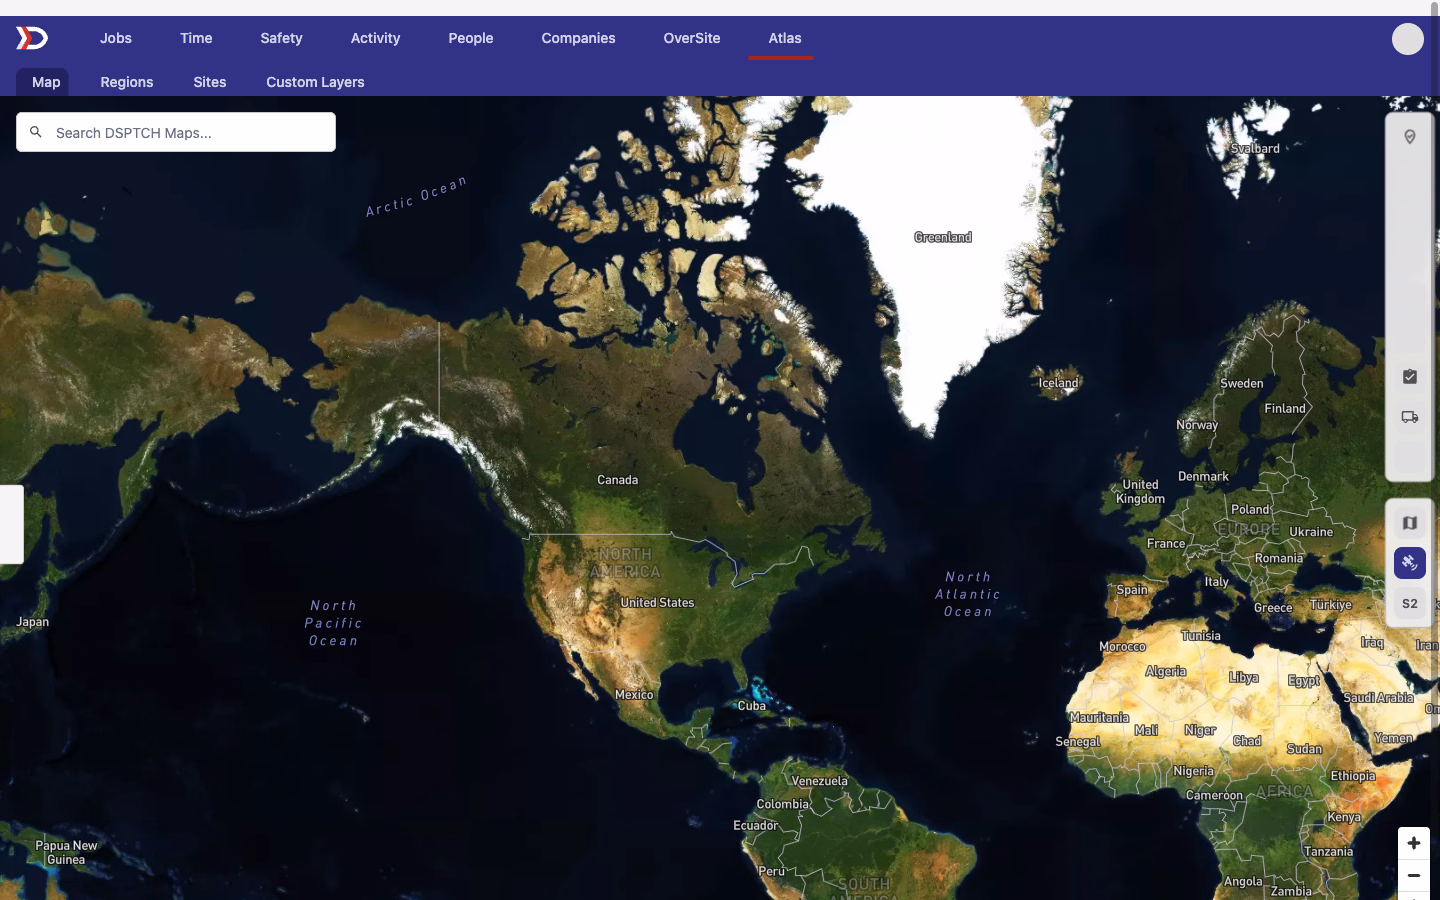The width and height of the screenshot is (1440, 900).
Task: Open the Activity menu
Action: (x=375, y=38)
